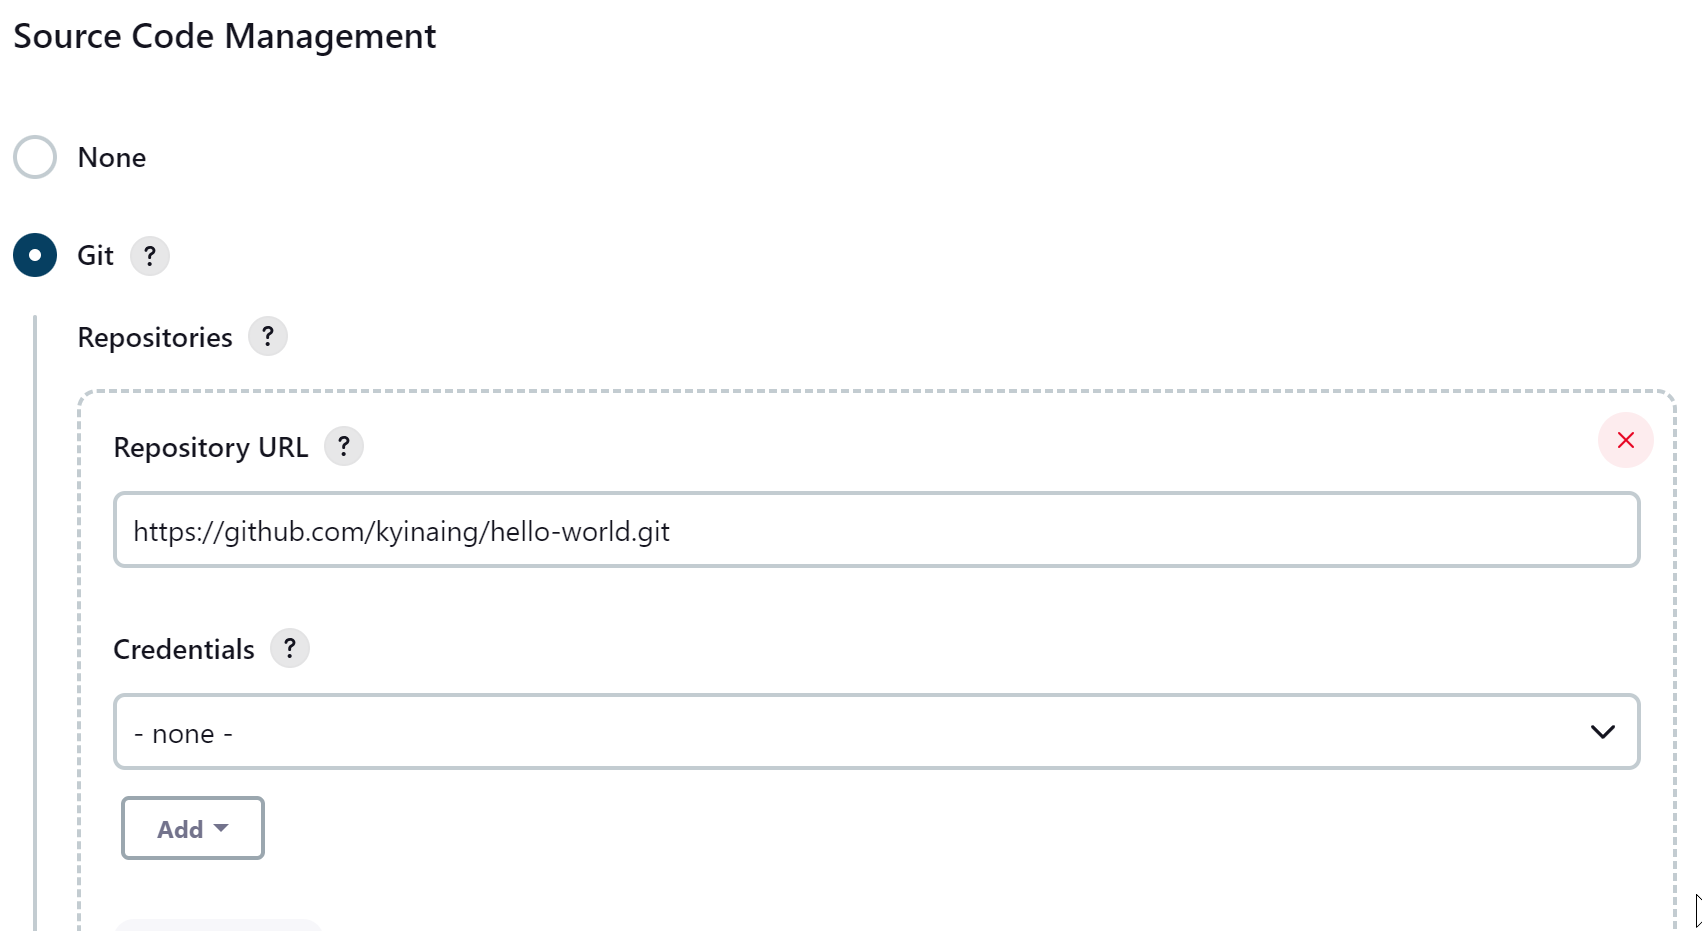
Task: Click the Repository URL help icon
Action: tap(344, 446)
